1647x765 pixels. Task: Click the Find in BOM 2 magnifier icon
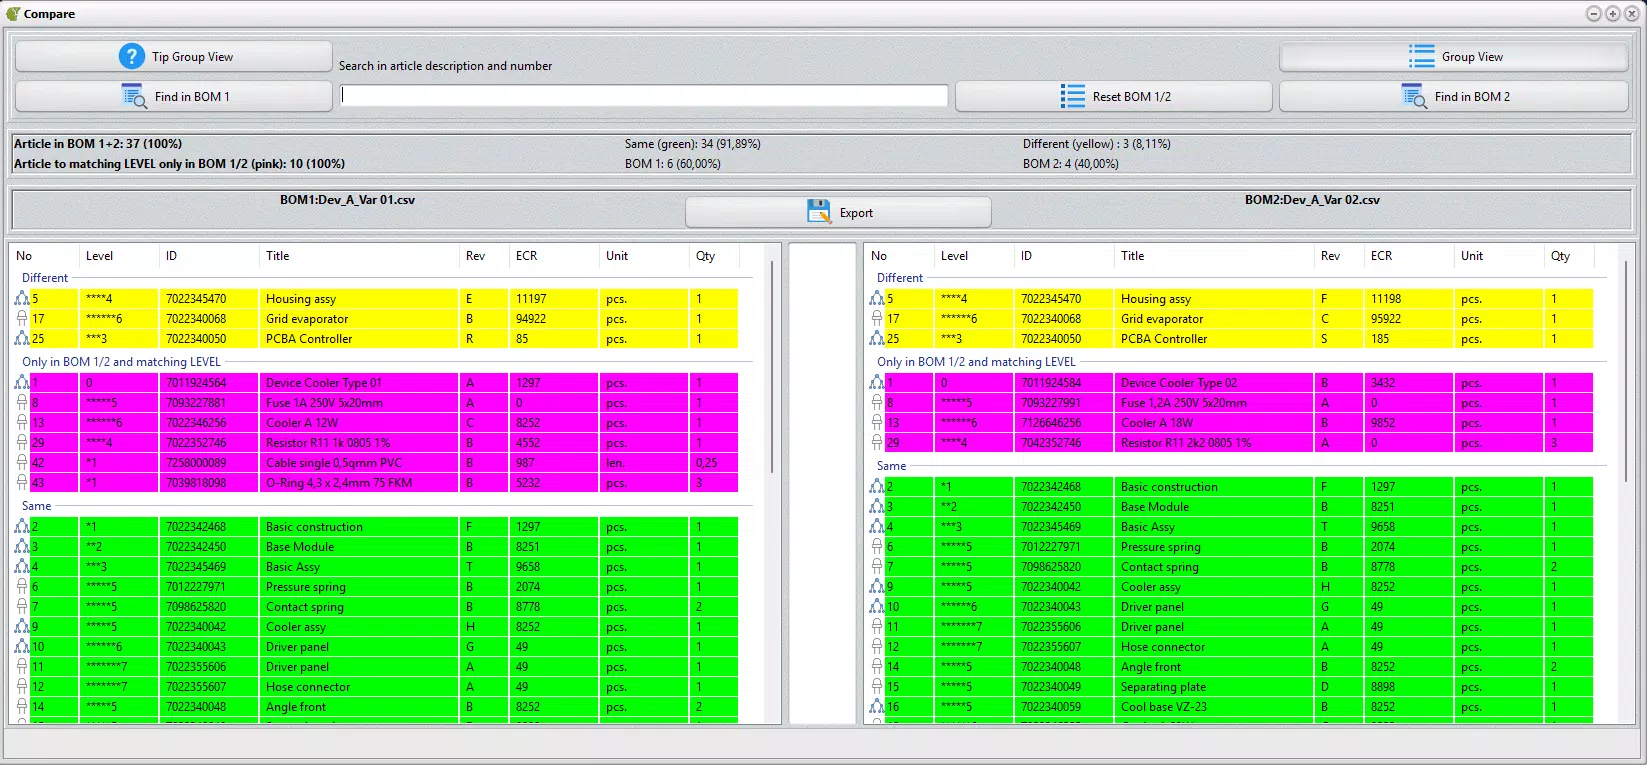pyautogui.click(x=1414, y=96)
